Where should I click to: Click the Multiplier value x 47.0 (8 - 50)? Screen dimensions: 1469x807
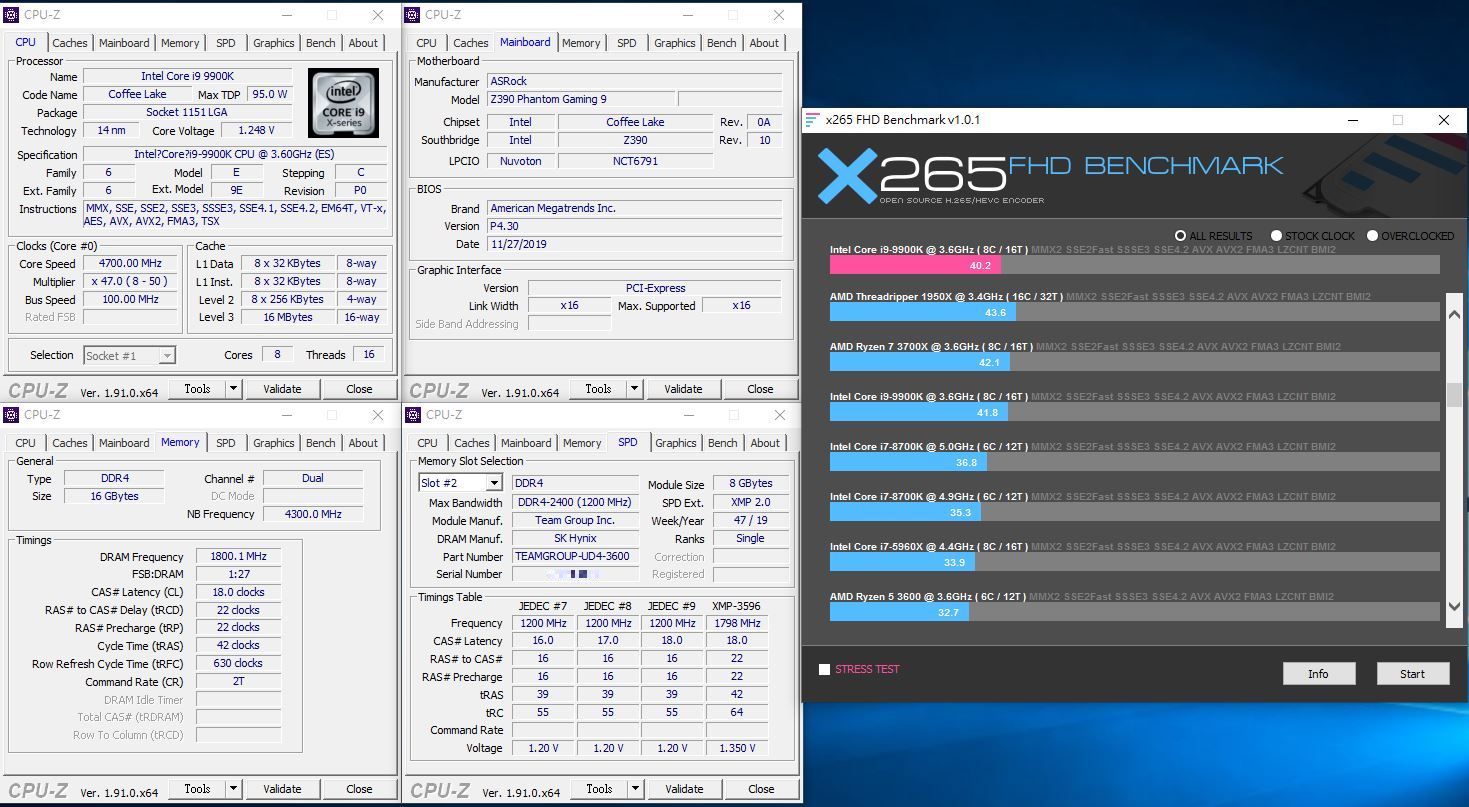[131, 282]
